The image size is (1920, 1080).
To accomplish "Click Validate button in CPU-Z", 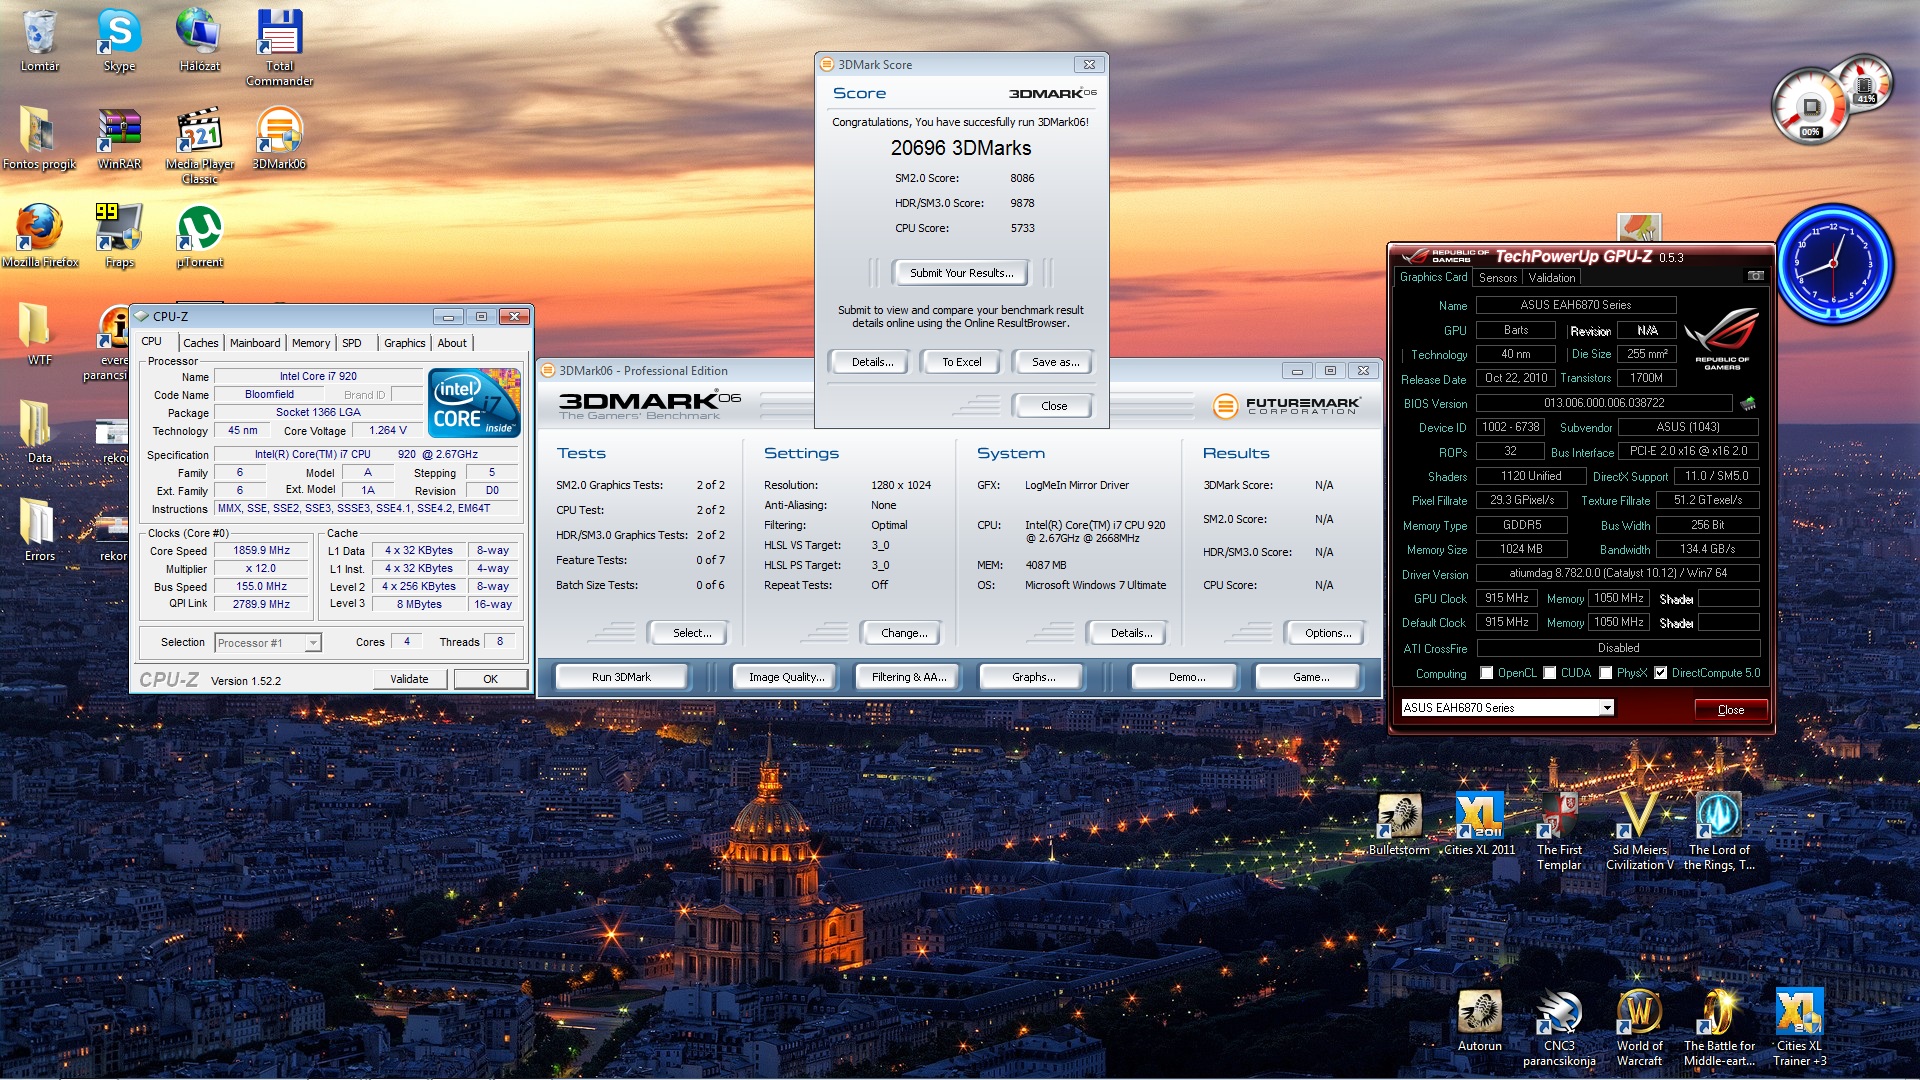I will pyautogui.click(x=409, y=679).
